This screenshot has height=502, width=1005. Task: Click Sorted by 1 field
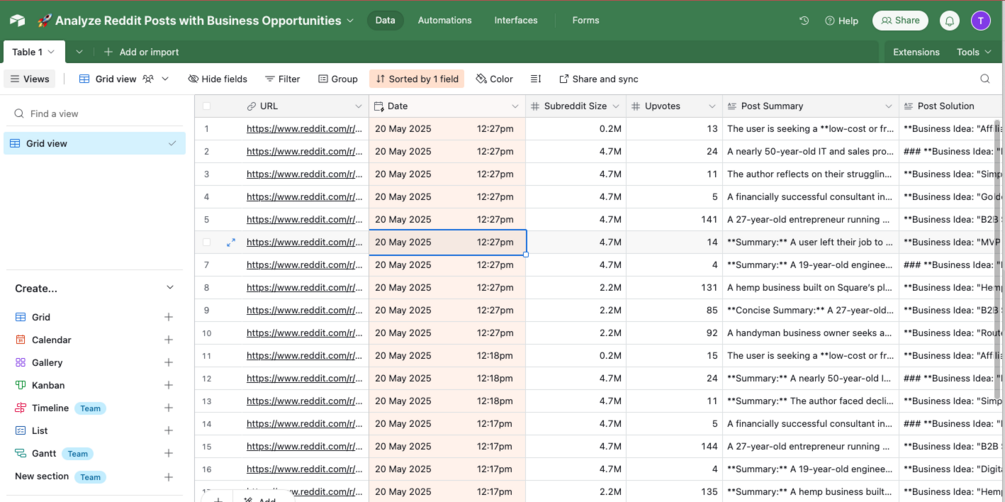417,79
